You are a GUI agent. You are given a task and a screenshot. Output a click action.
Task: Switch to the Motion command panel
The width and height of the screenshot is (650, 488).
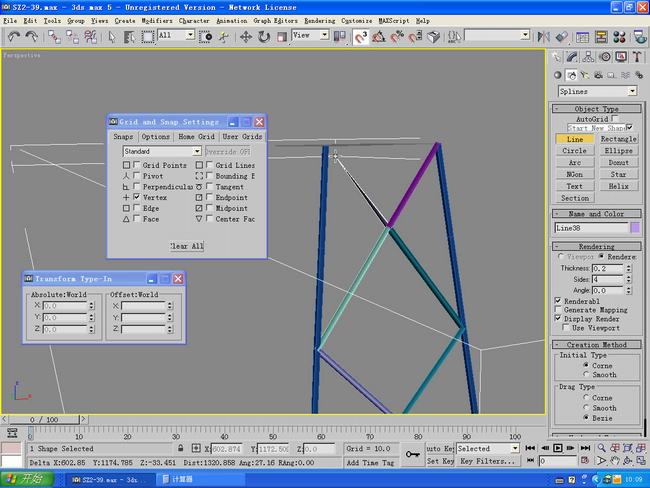pyautogui.click(x=605, y=57)
